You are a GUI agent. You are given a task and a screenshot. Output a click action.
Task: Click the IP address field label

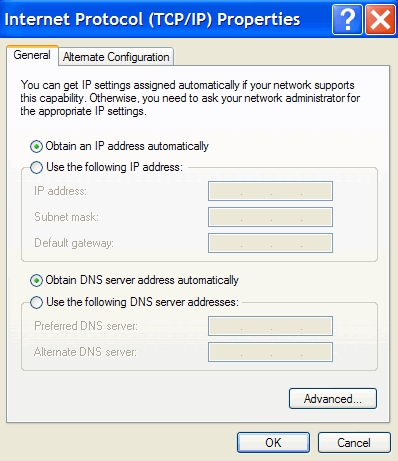coord(60,191)
